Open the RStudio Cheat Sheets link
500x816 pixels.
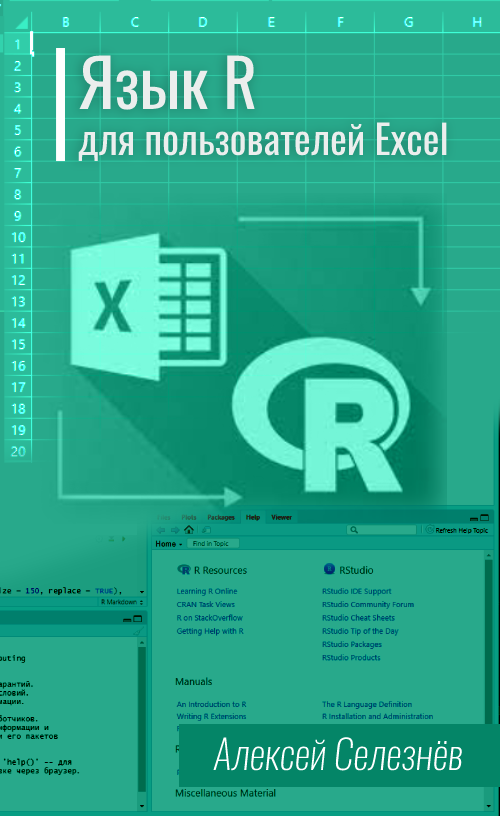click(x=358, y=618)
